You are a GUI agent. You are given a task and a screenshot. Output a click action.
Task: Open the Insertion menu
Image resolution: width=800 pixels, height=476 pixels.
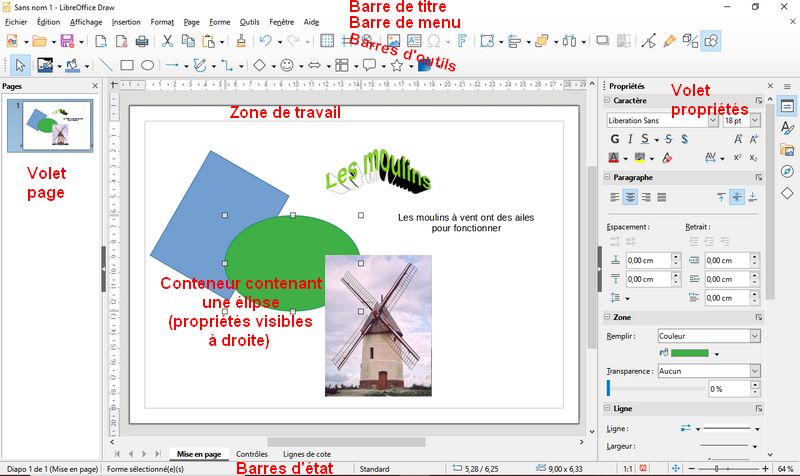126,21
